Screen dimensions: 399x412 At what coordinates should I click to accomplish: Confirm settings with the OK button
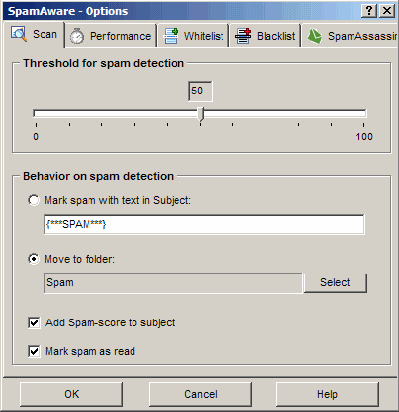point(71,394)
